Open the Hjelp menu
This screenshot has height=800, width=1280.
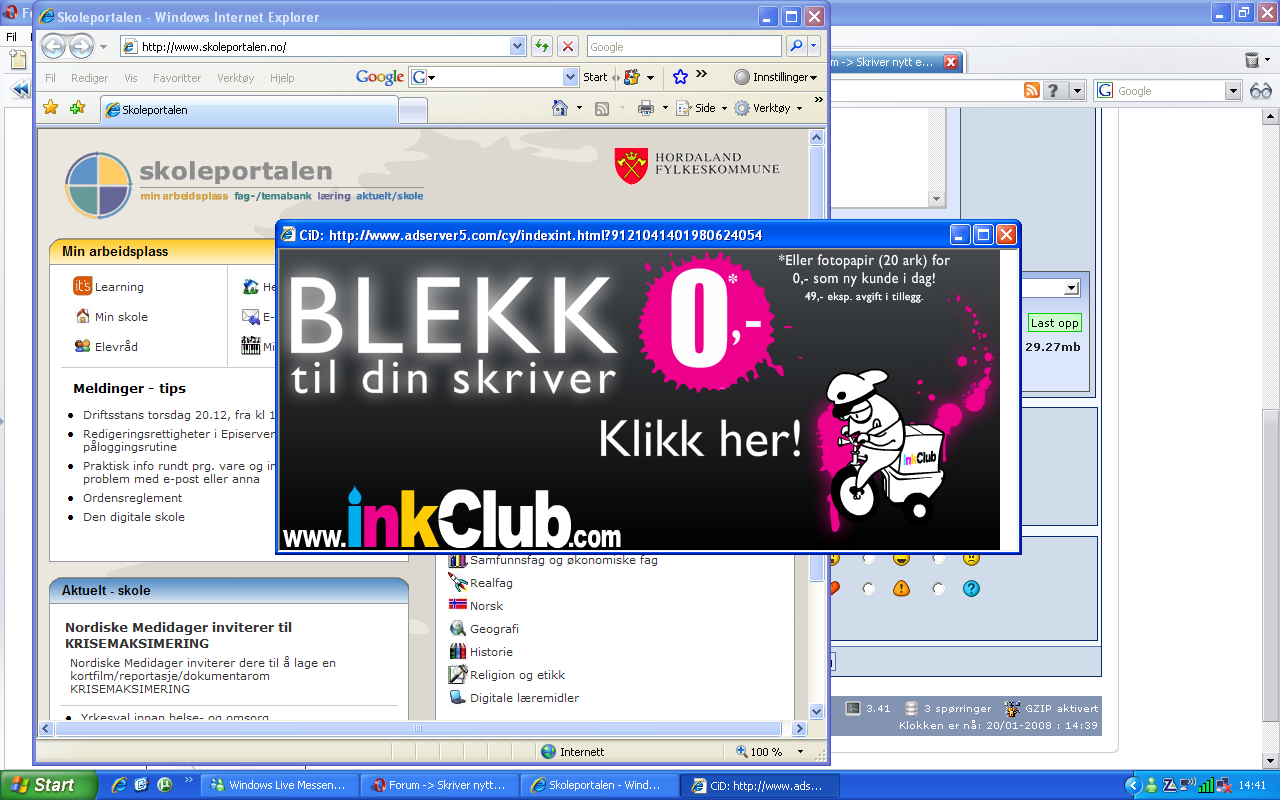tap(282, 78)
